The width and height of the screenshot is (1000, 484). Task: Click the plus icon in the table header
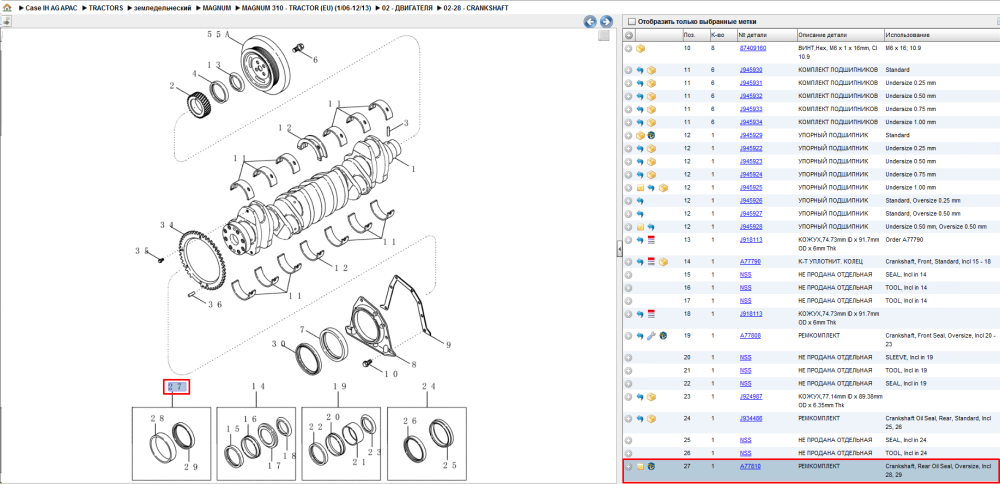[629, 35]
